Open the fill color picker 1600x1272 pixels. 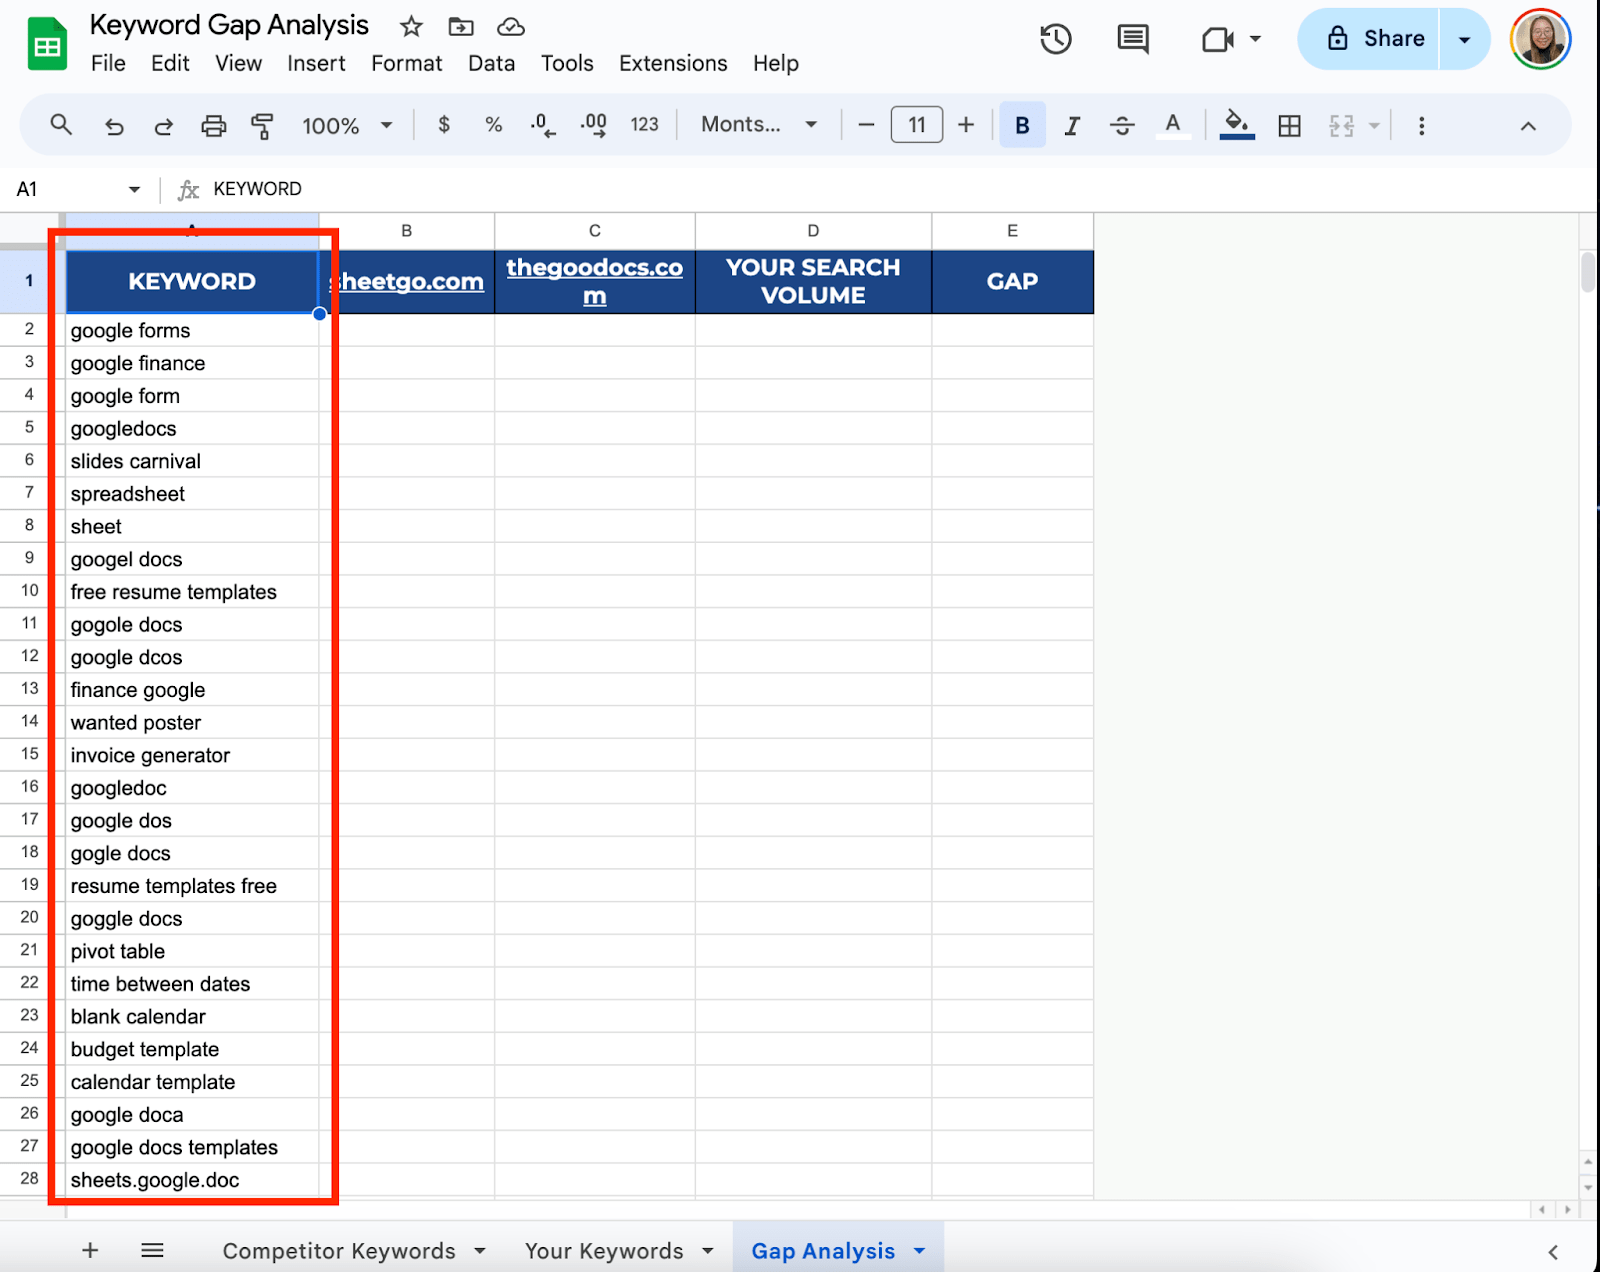click(1236, 125)
